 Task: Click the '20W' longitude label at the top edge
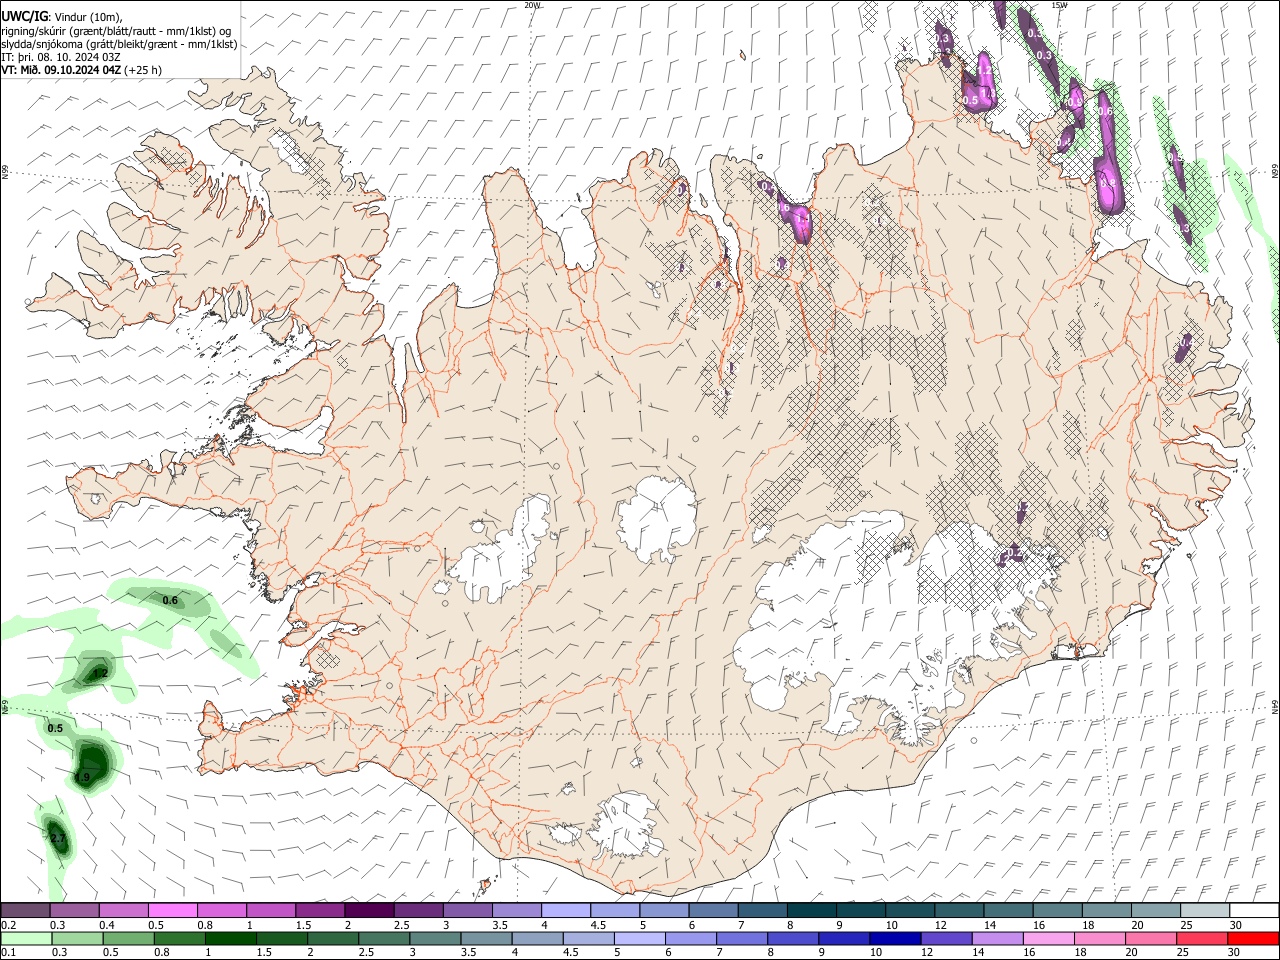click(533, 5)
